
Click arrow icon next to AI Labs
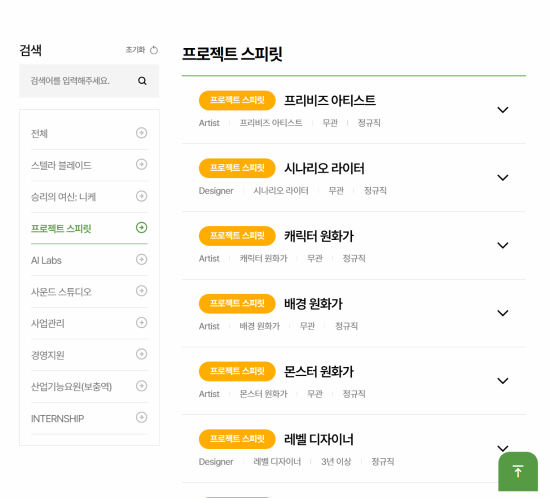click(x=141, y=260)
